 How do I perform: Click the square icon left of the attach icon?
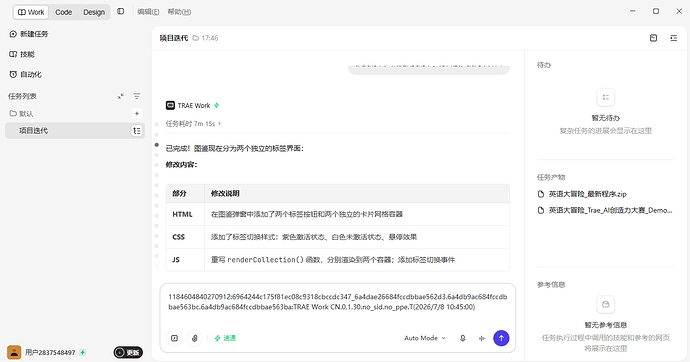click(175, 338)
